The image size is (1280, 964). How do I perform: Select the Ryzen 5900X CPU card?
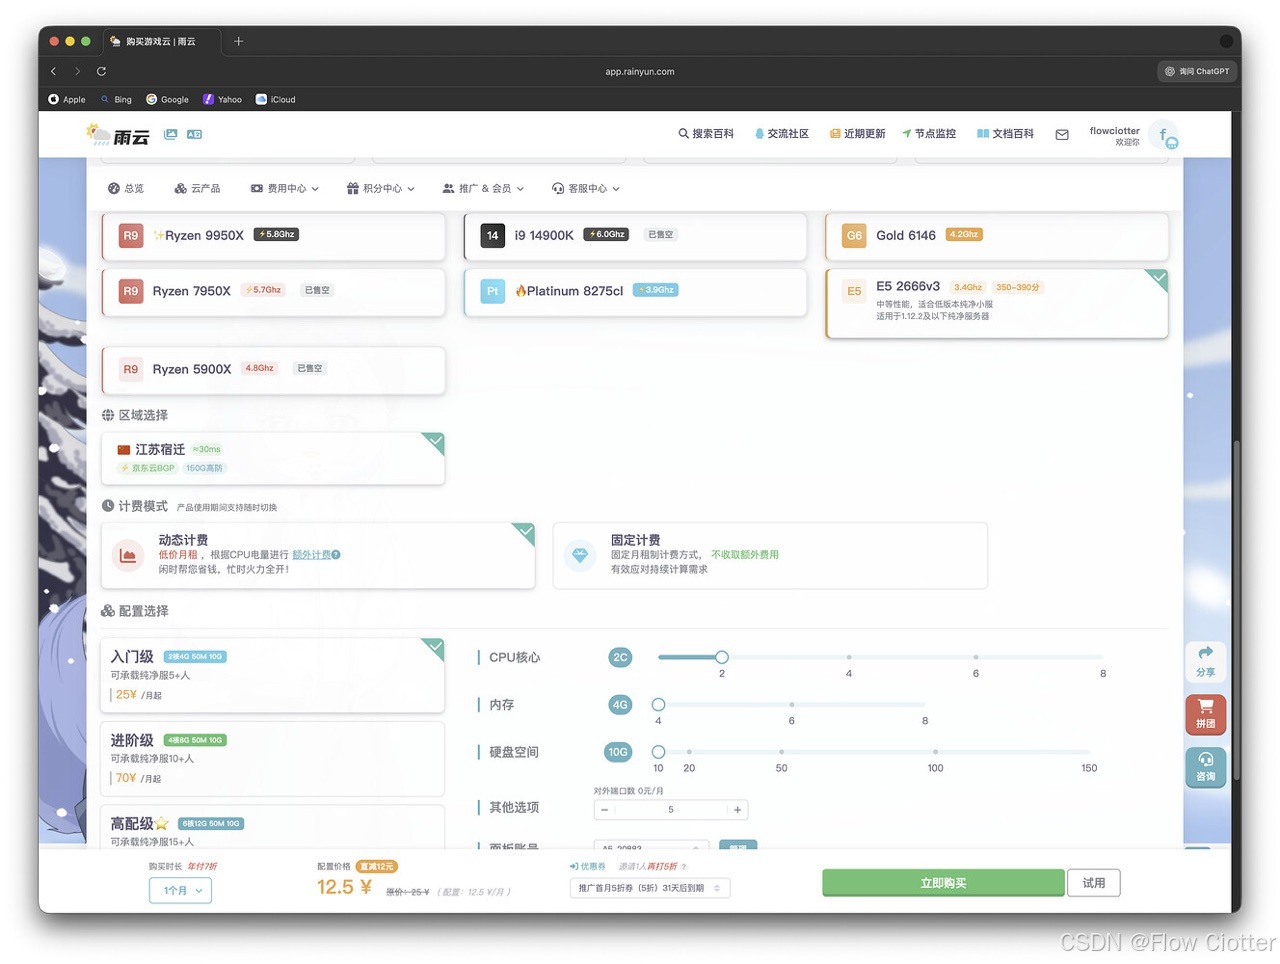273,369
